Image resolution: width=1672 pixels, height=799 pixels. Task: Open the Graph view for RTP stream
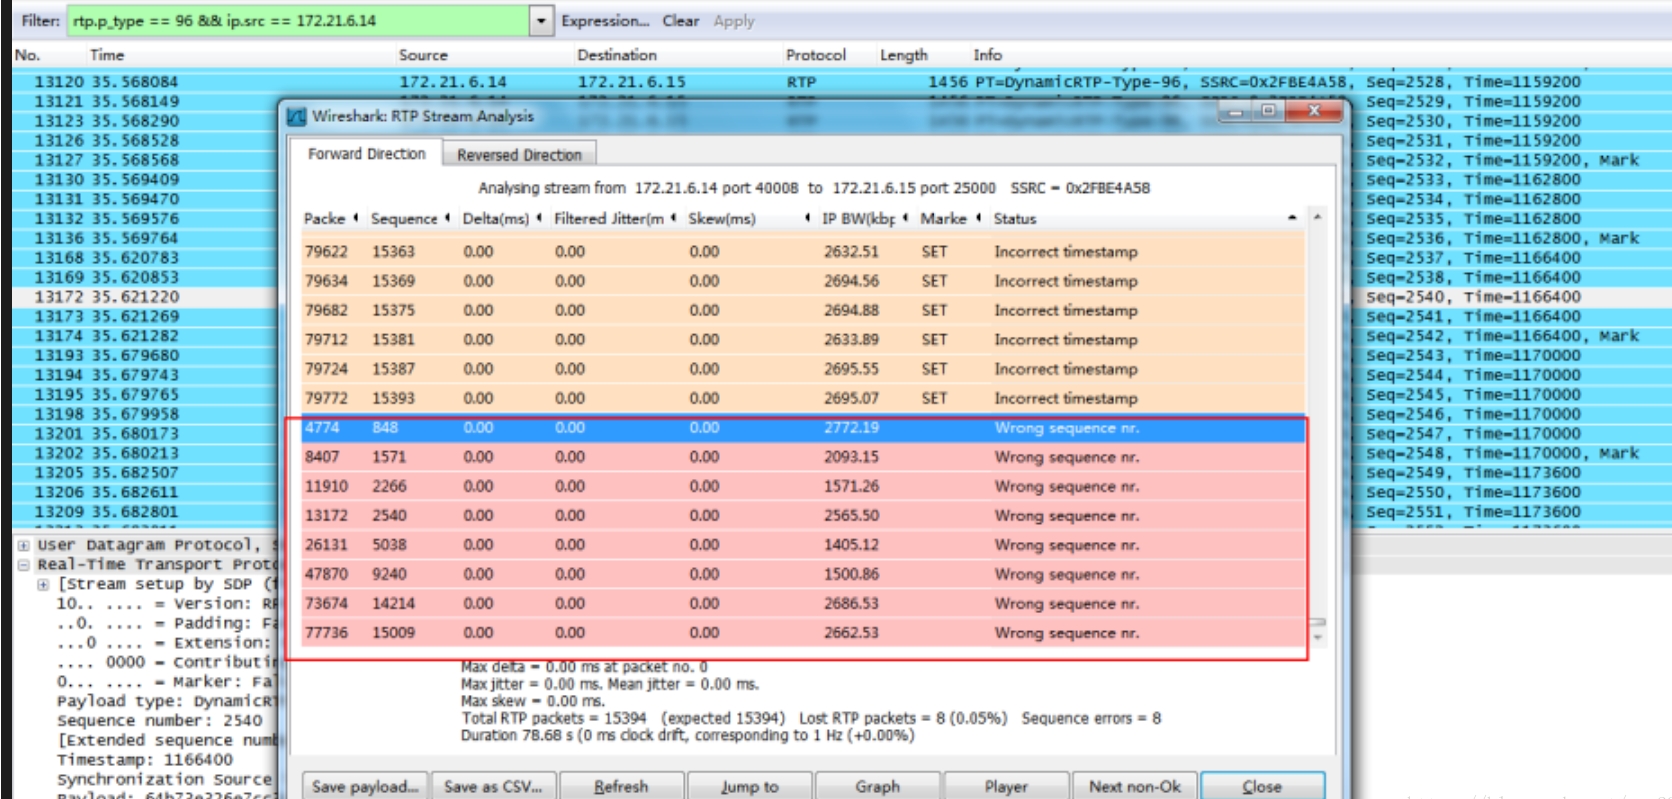[877, 786]
